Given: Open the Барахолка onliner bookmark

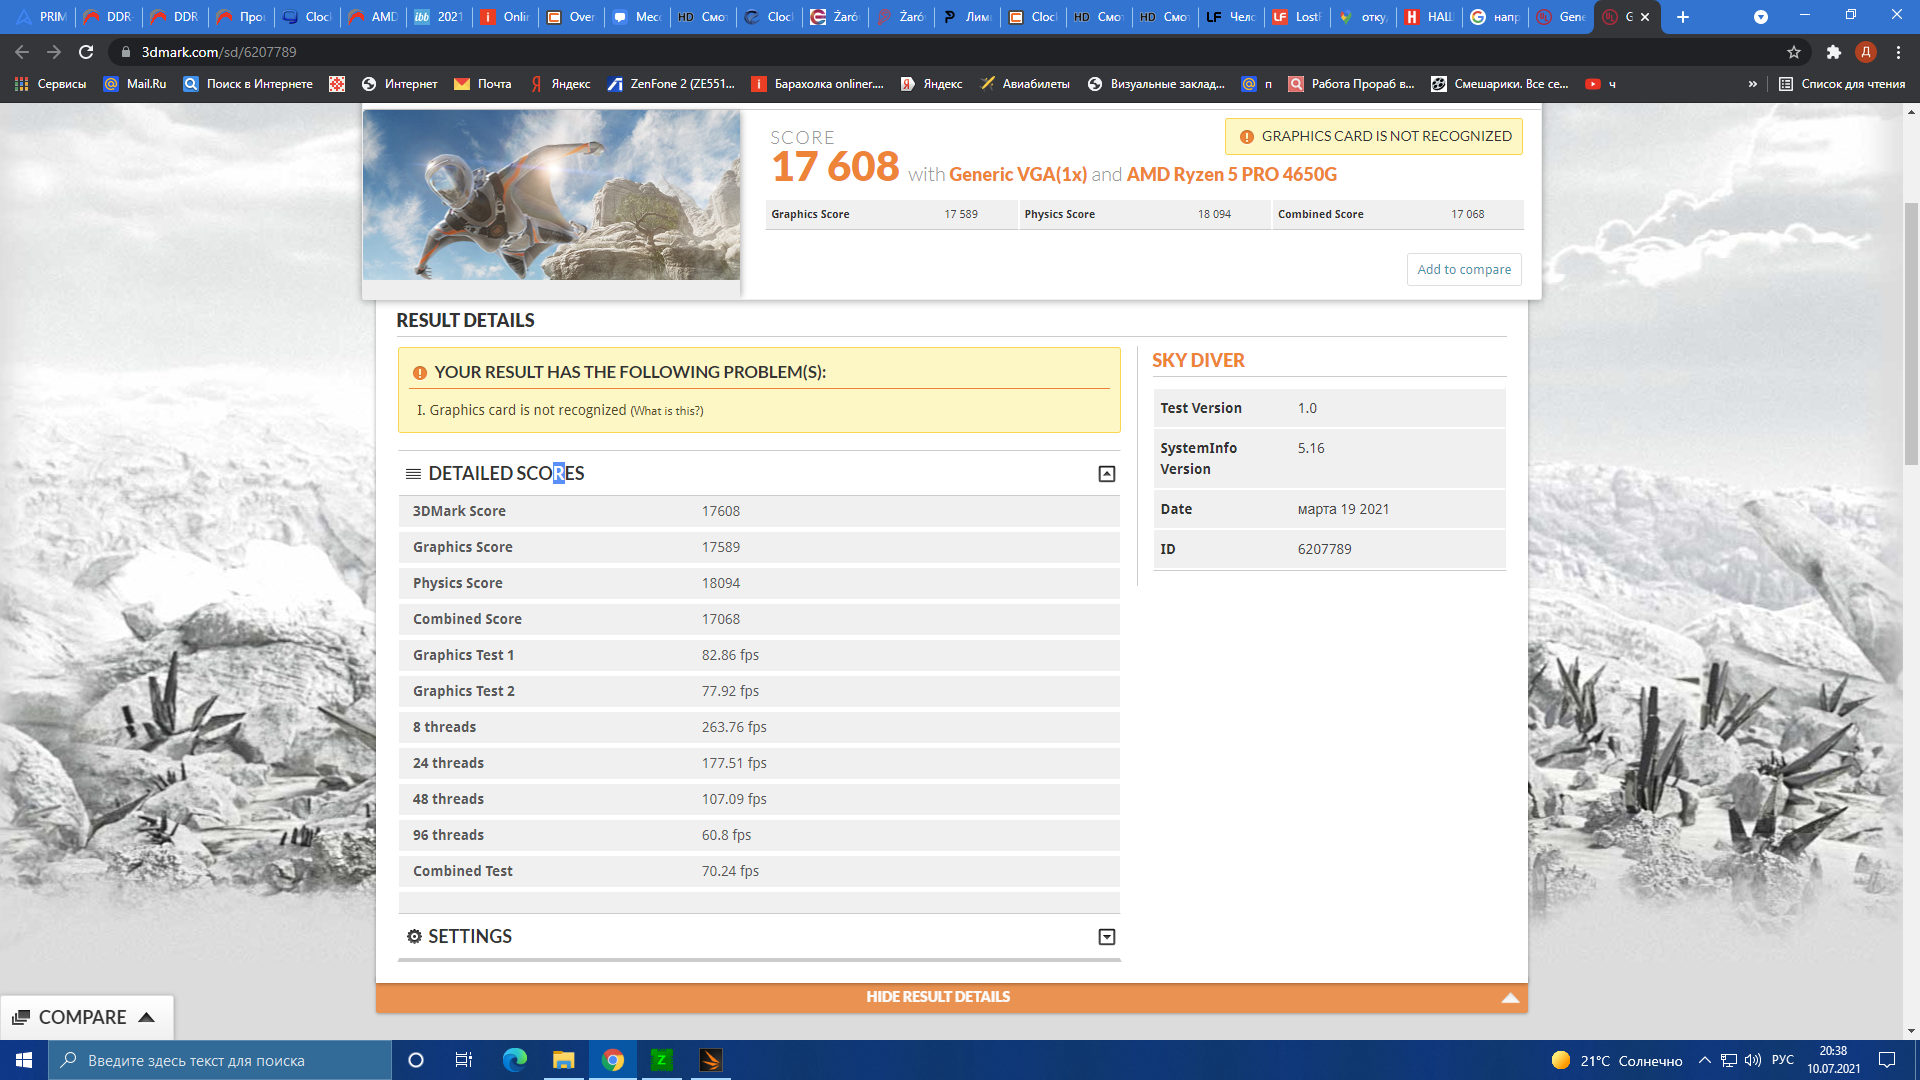Looking at the screenshot, I should (818, 84).
